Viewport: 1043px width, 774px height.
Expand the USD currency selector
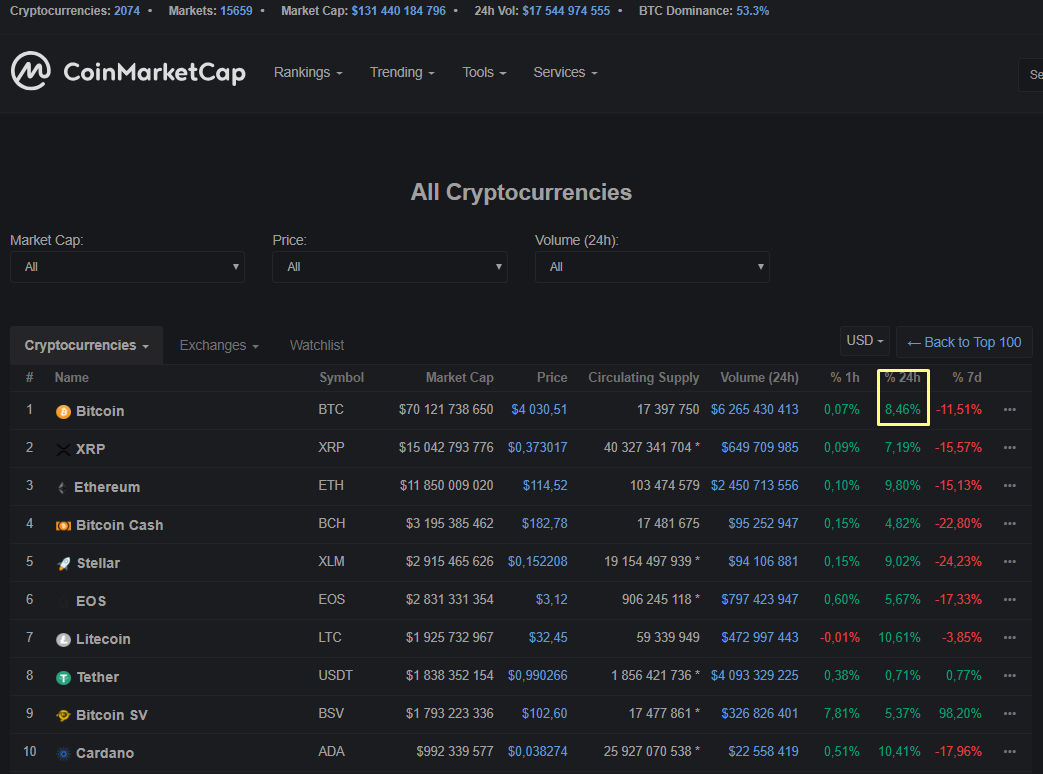point(865,341)
